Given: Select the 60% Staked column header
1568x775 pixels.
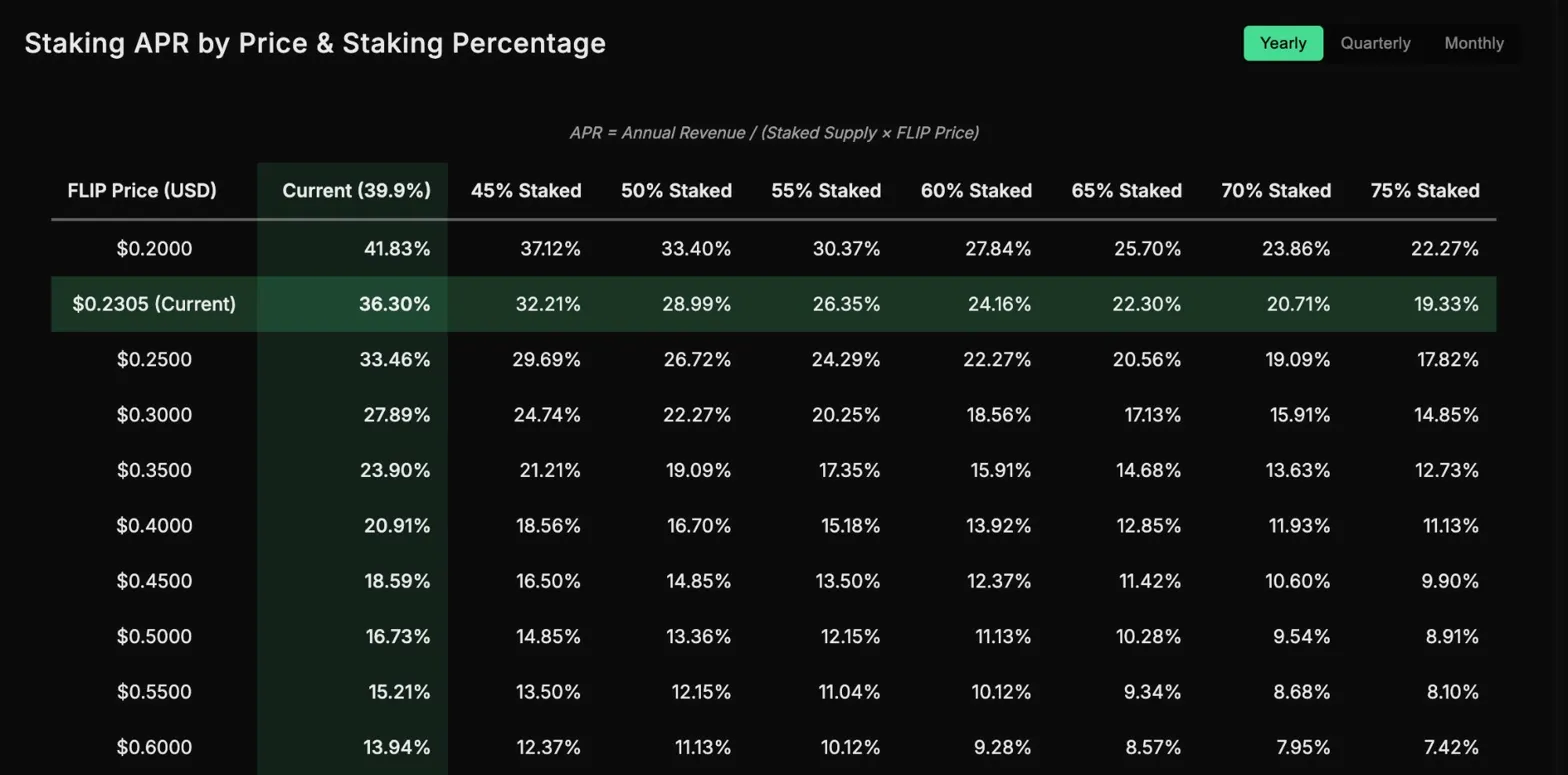Looking at the screenshot, I should (976, 190).
